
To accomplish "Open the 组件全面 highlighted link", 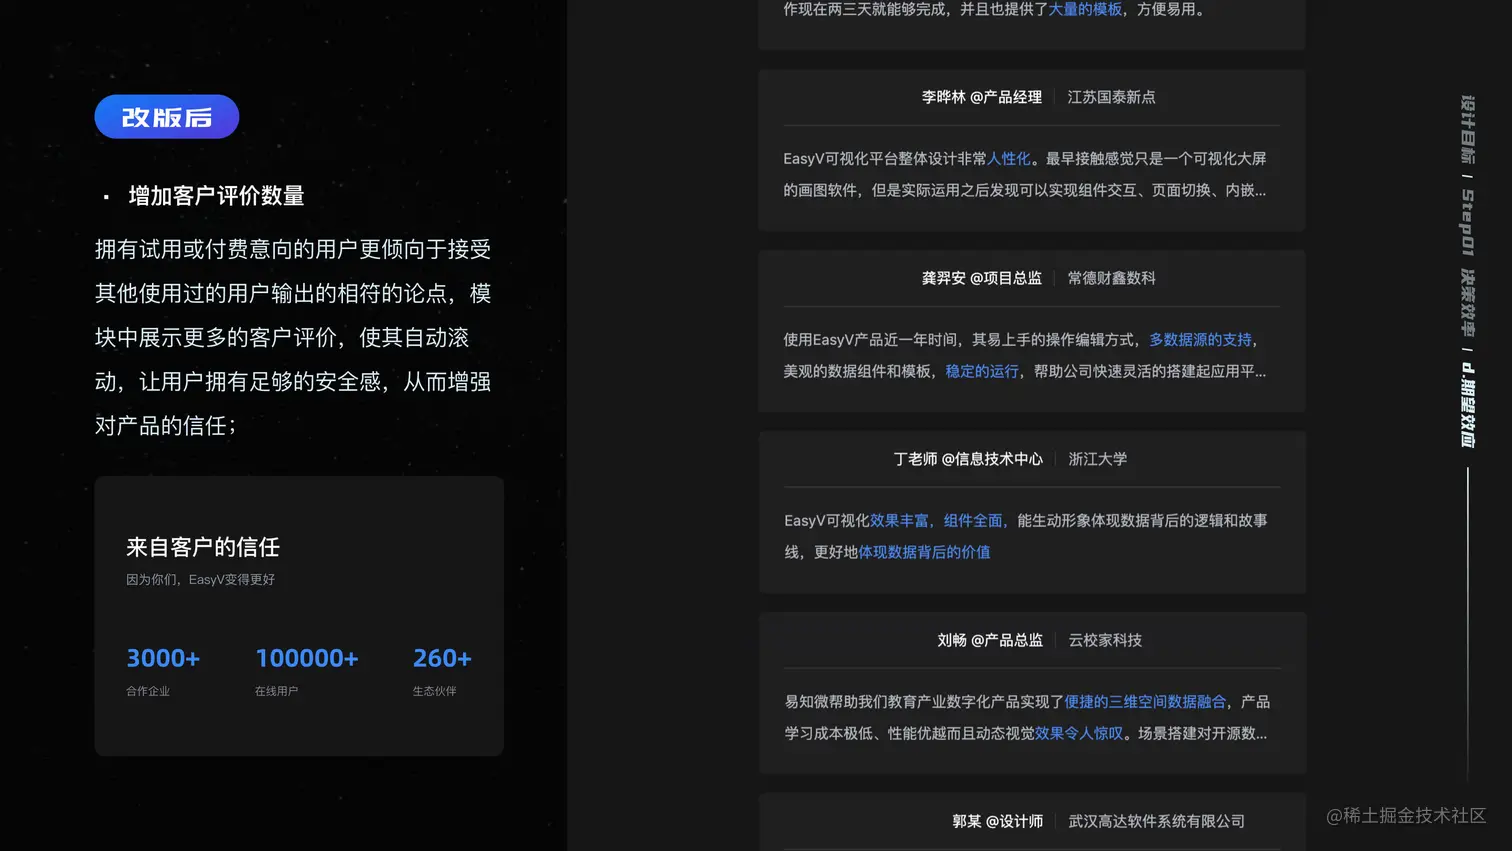I will click(x=973, y=521).
